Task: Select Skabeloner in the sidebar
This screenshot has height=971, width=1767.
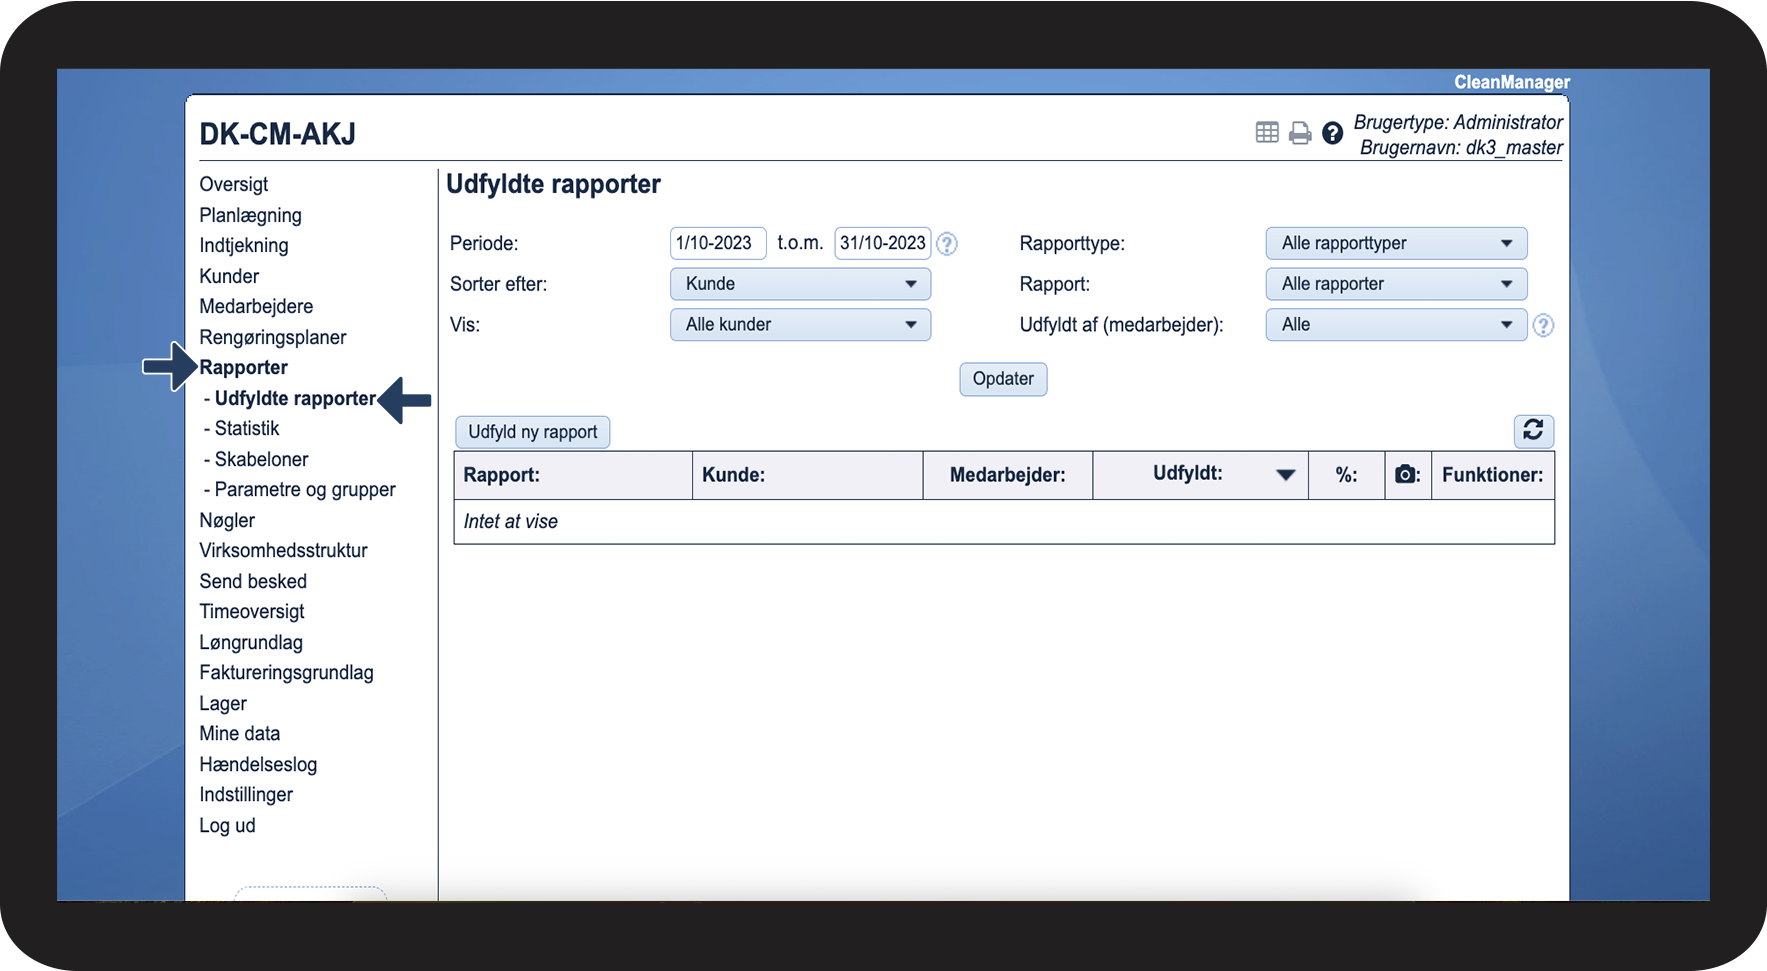Action: [261, 459]
